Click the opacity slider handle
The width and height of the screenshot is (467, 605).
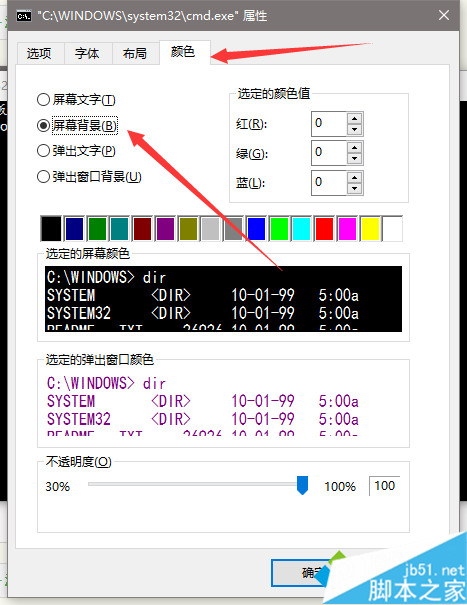coord(302,485)
